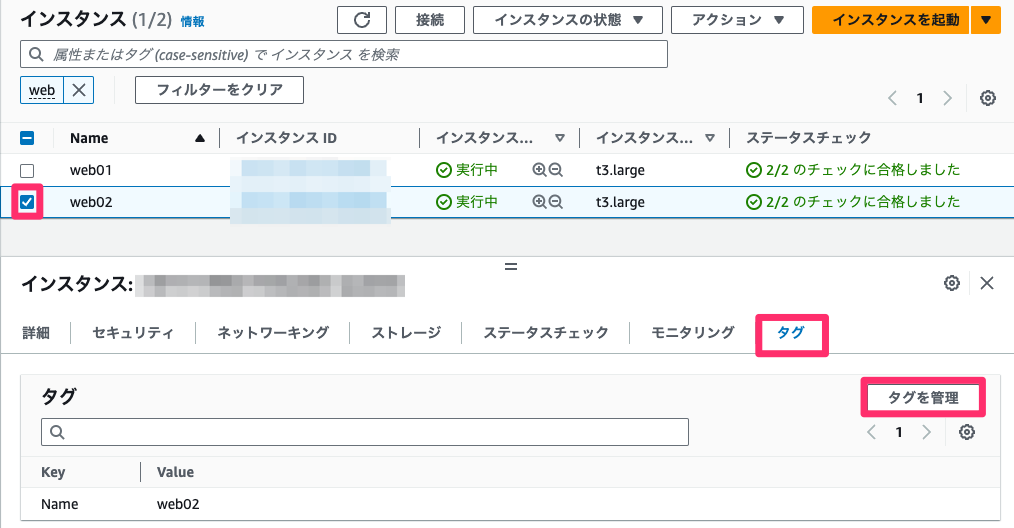The width and height of the screenshot is (1014, 528).
Task: Click the Value column header
Action: click(175, 472)
